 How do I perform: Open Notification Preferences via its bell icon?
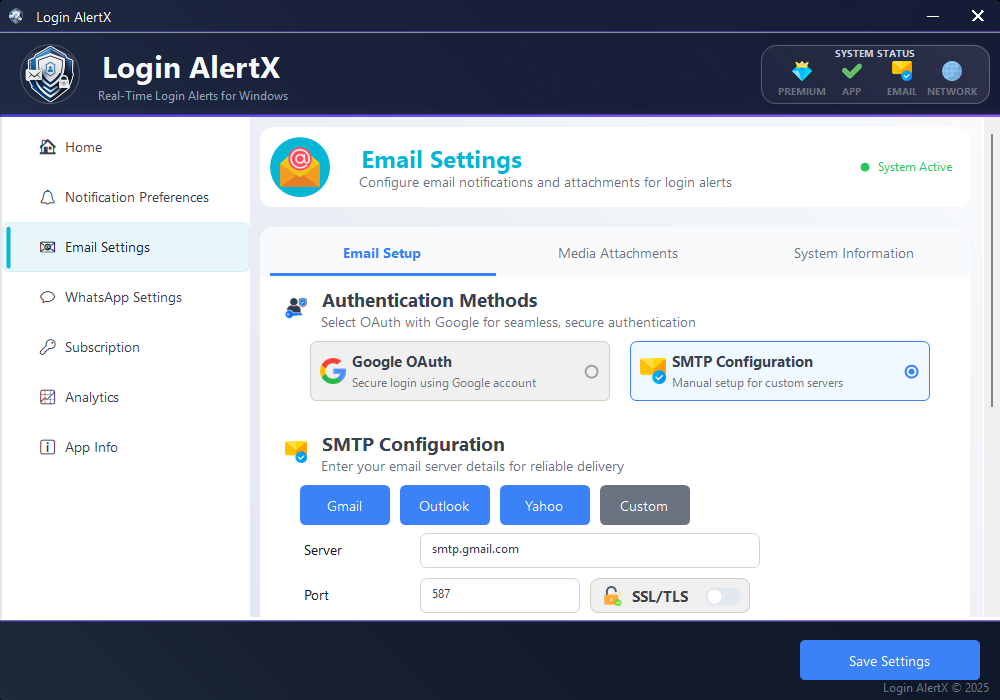[47, 197]
